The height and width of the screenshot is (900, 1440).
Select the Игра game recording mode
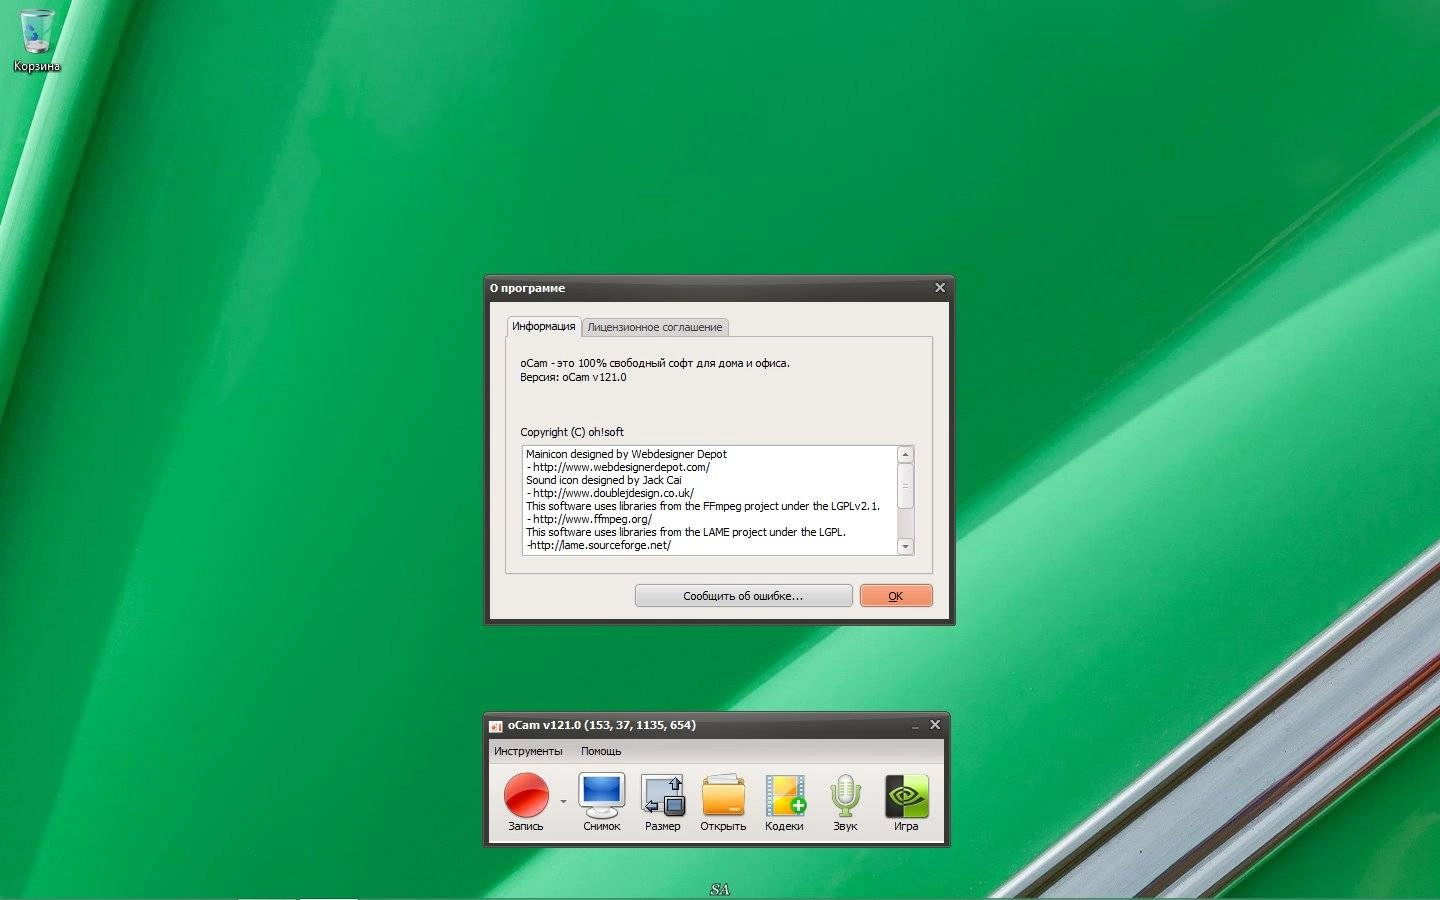click(x=906, y=802)
